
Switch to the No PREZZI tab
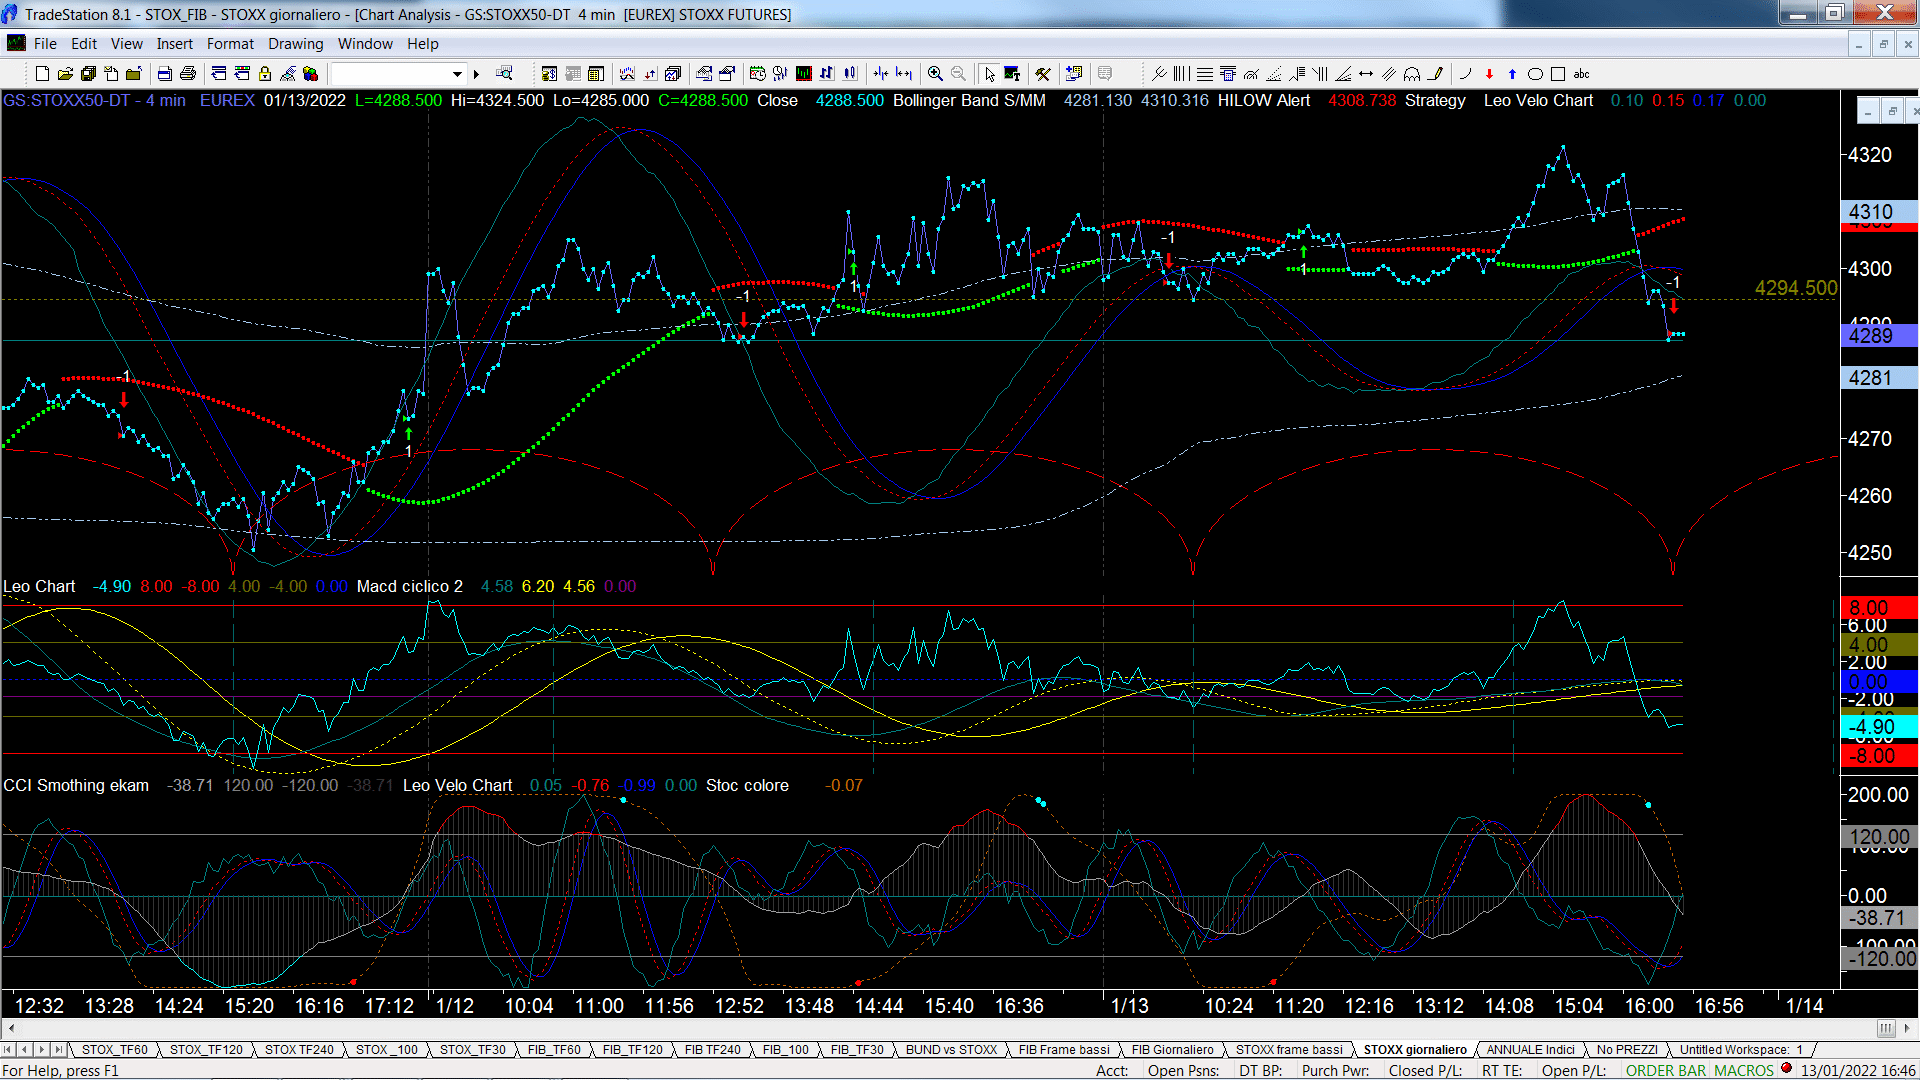coord(1627,1050)
